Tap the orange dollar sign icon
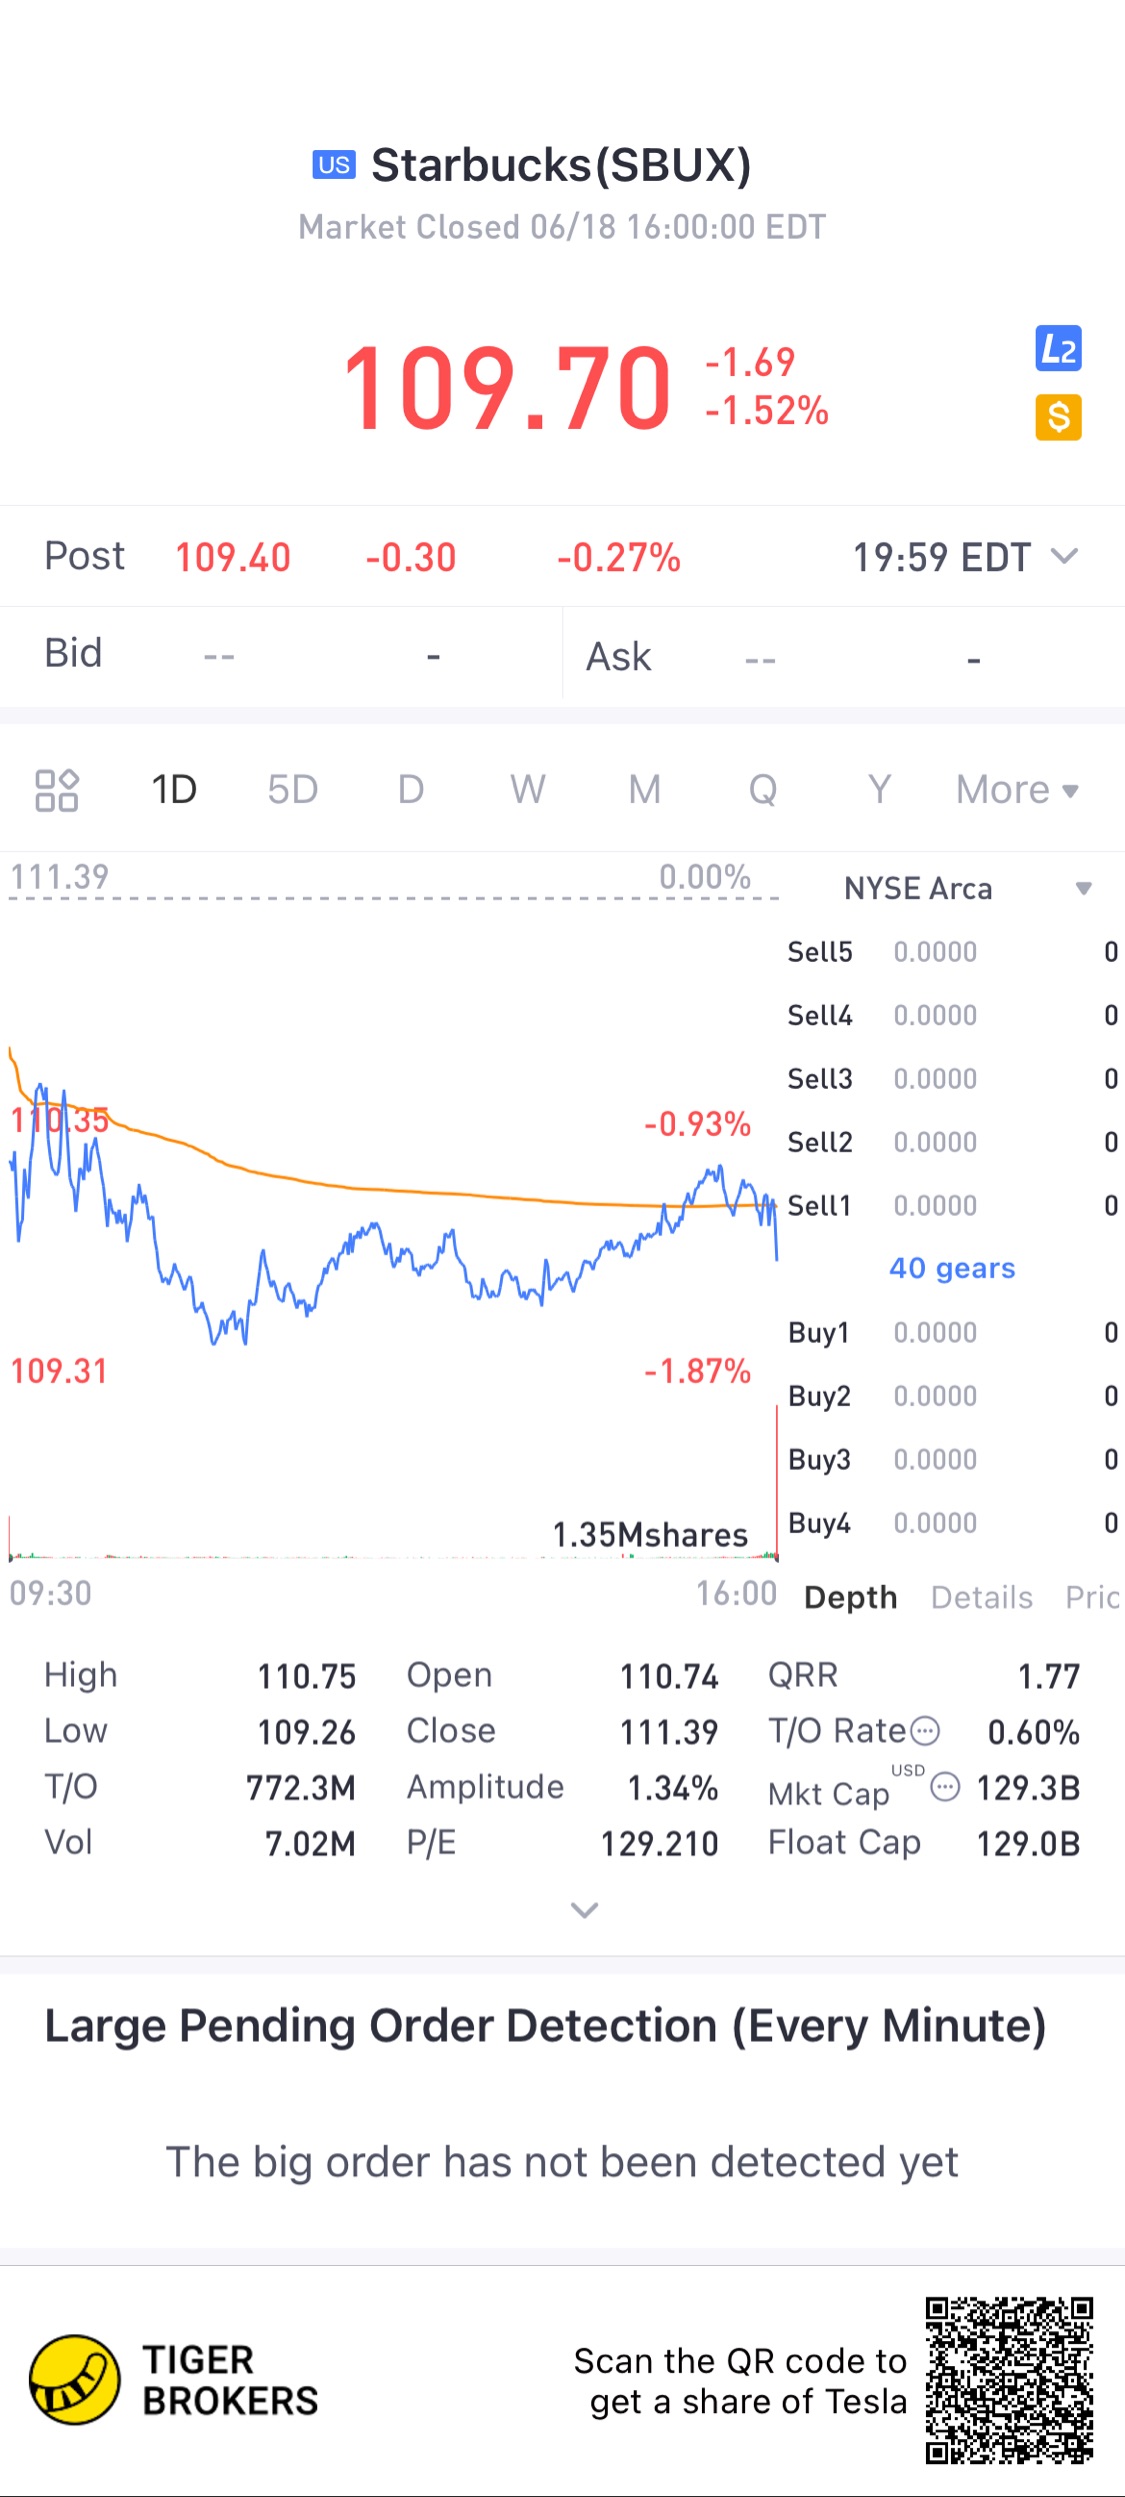This screenshot has height=2497, width=1125. [1058, 417]
